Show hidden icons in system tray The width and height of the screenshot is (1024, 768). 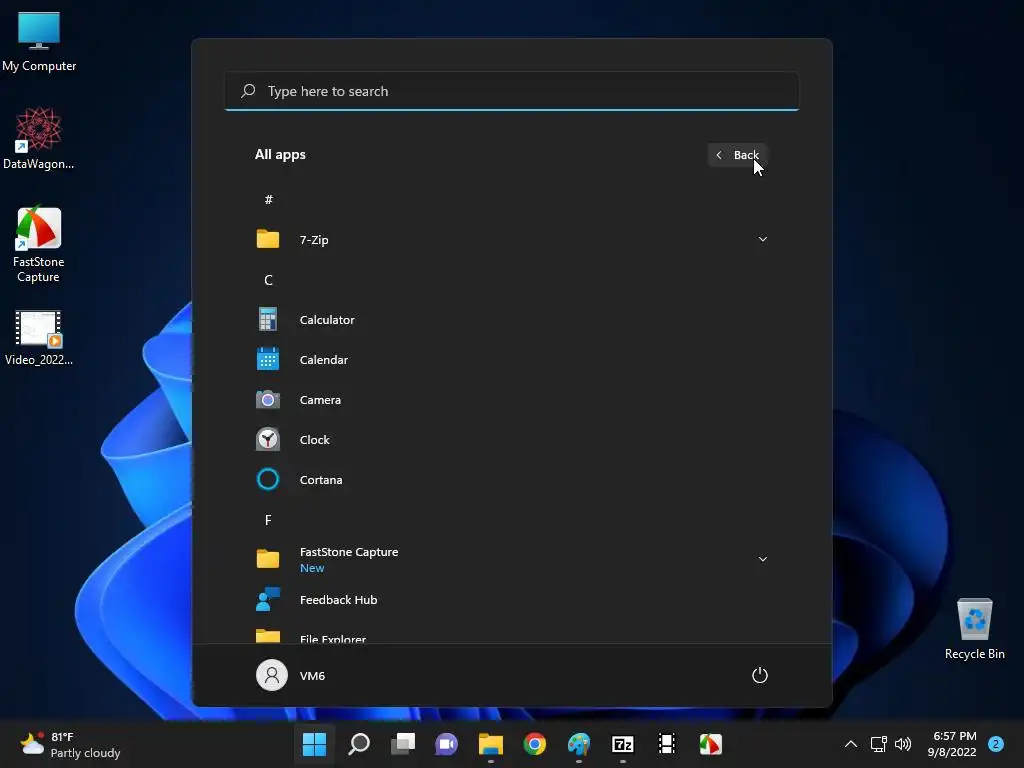[x=850, y=744]
